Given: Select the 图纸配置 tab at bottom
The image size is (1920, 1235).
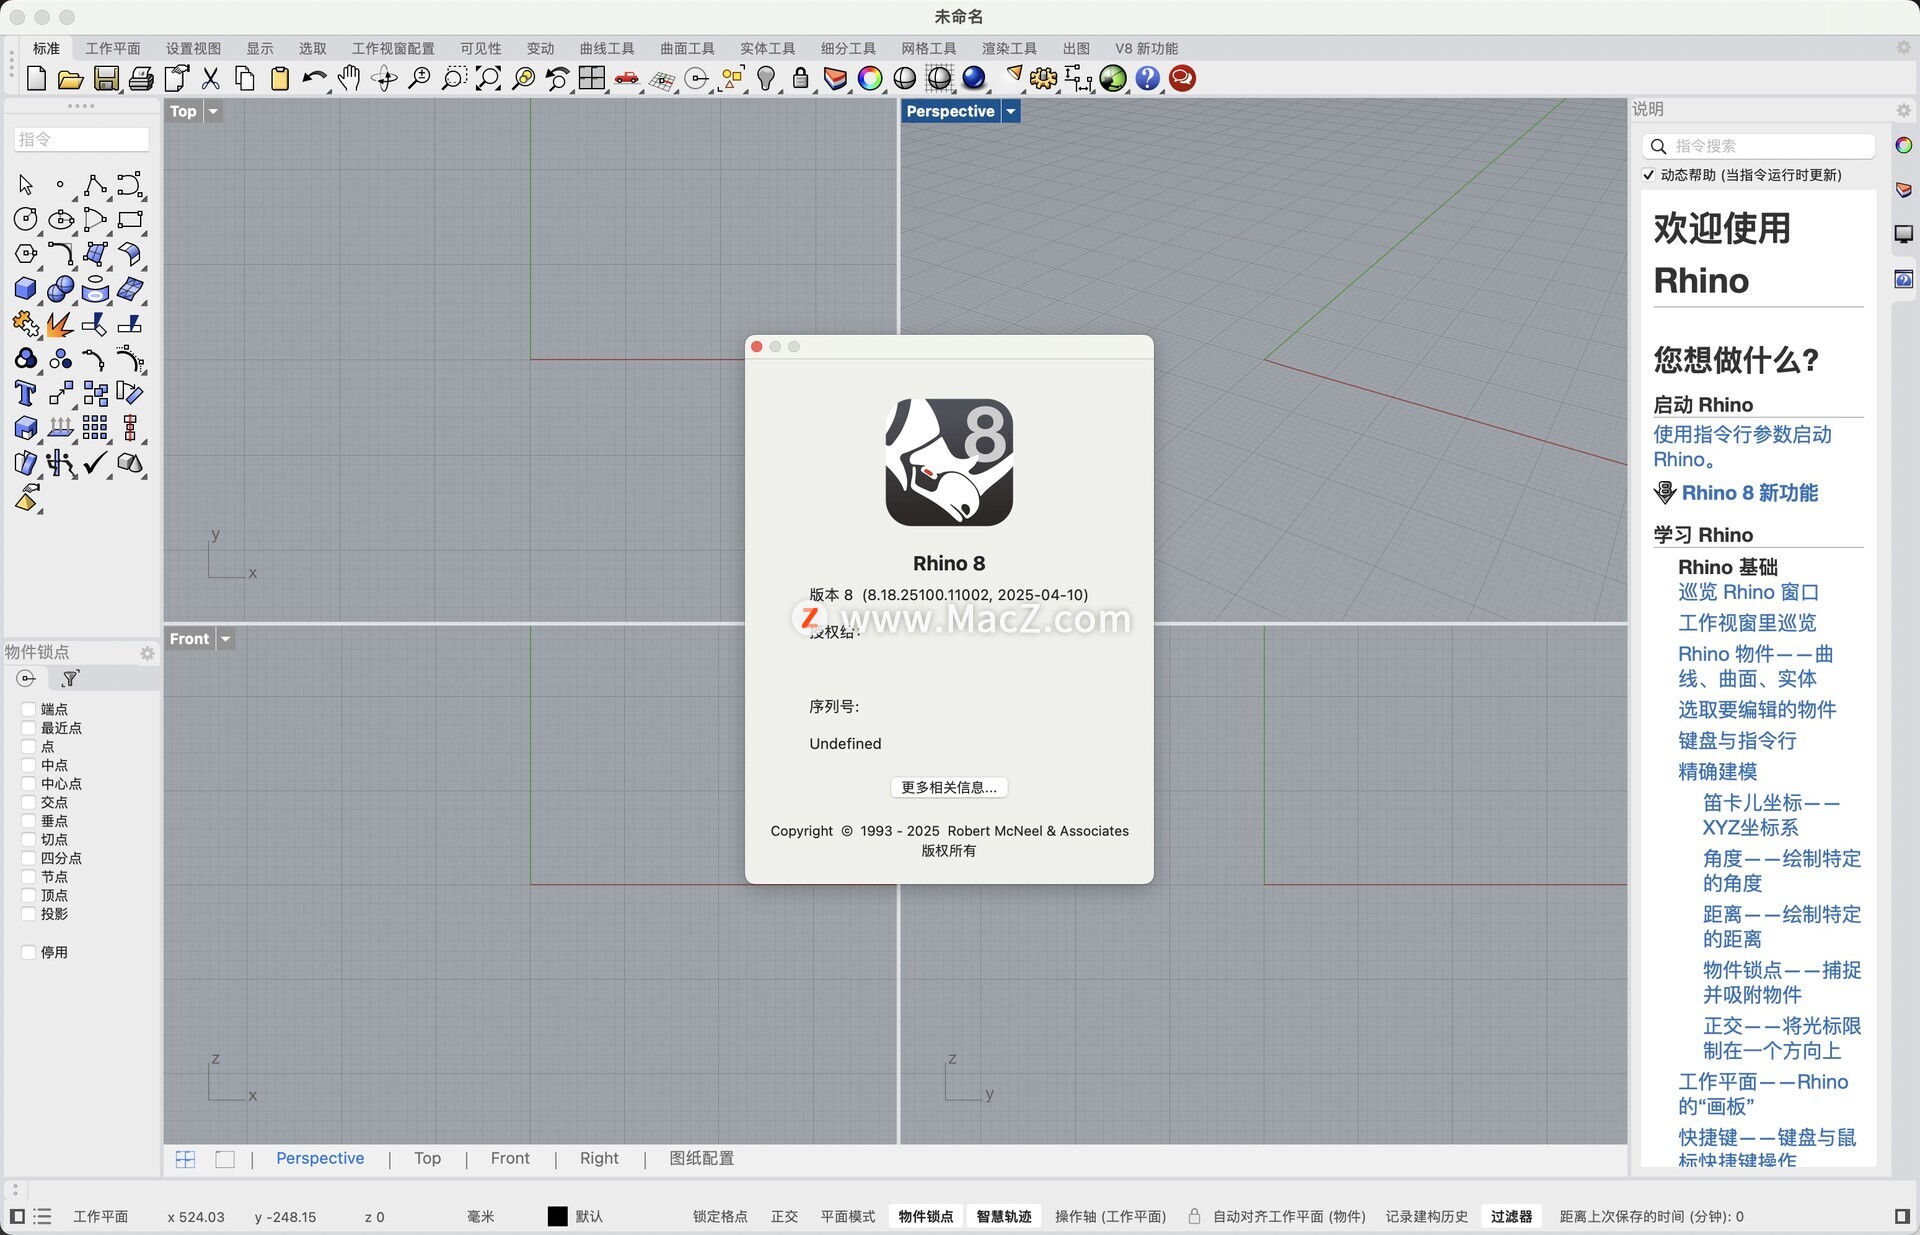Looking at the screenshot, I should (x=702, y=1158).
